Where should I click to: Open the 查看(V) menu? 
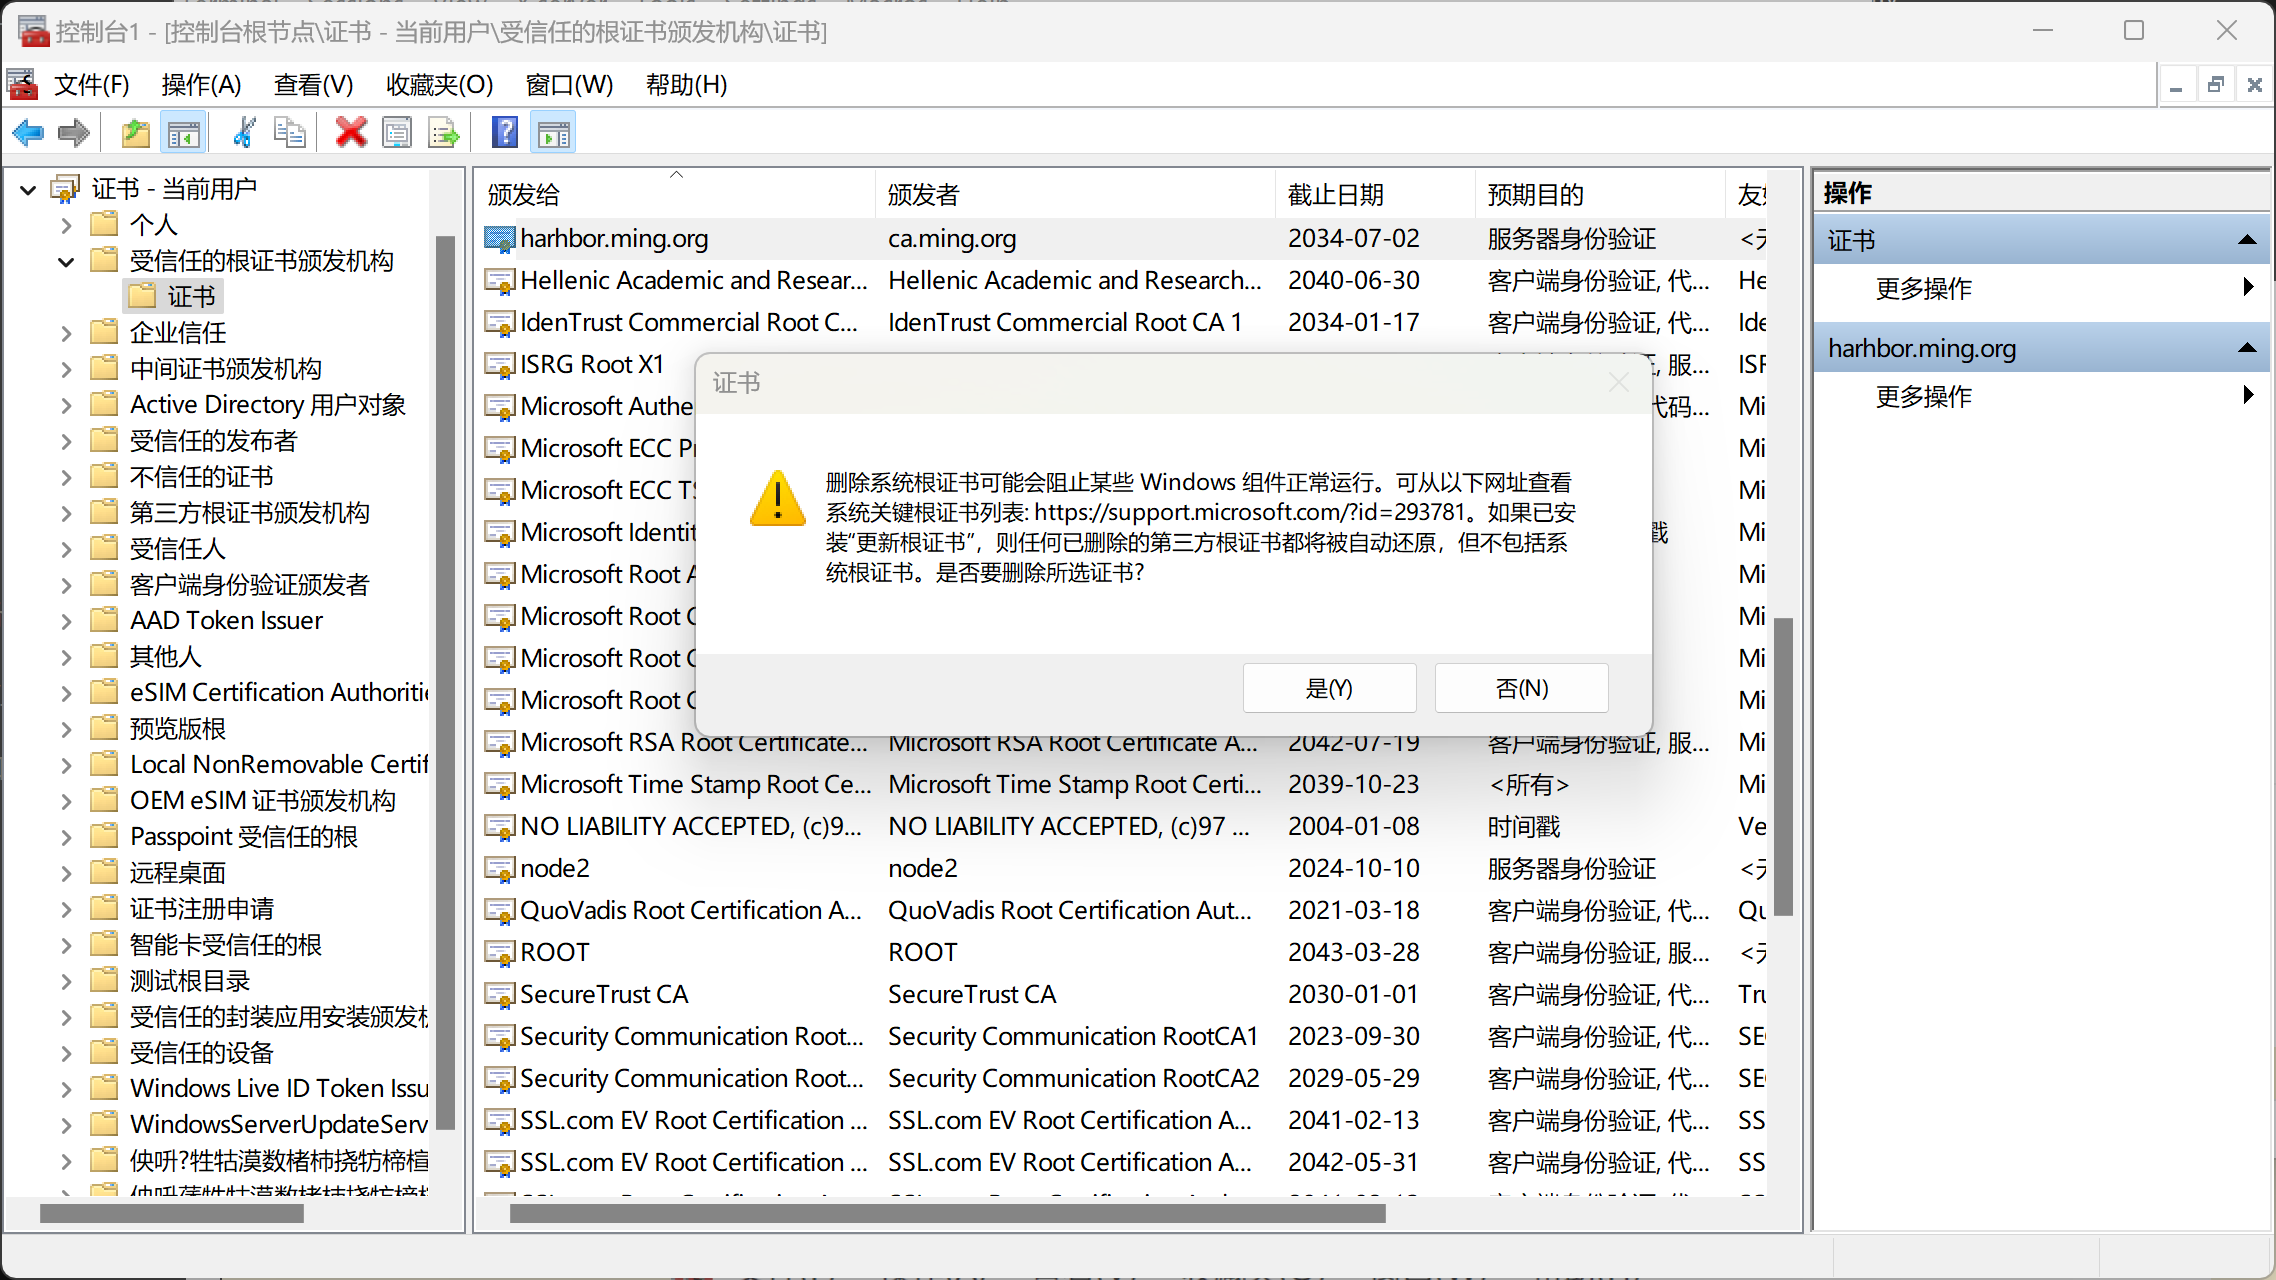point(313,85)
